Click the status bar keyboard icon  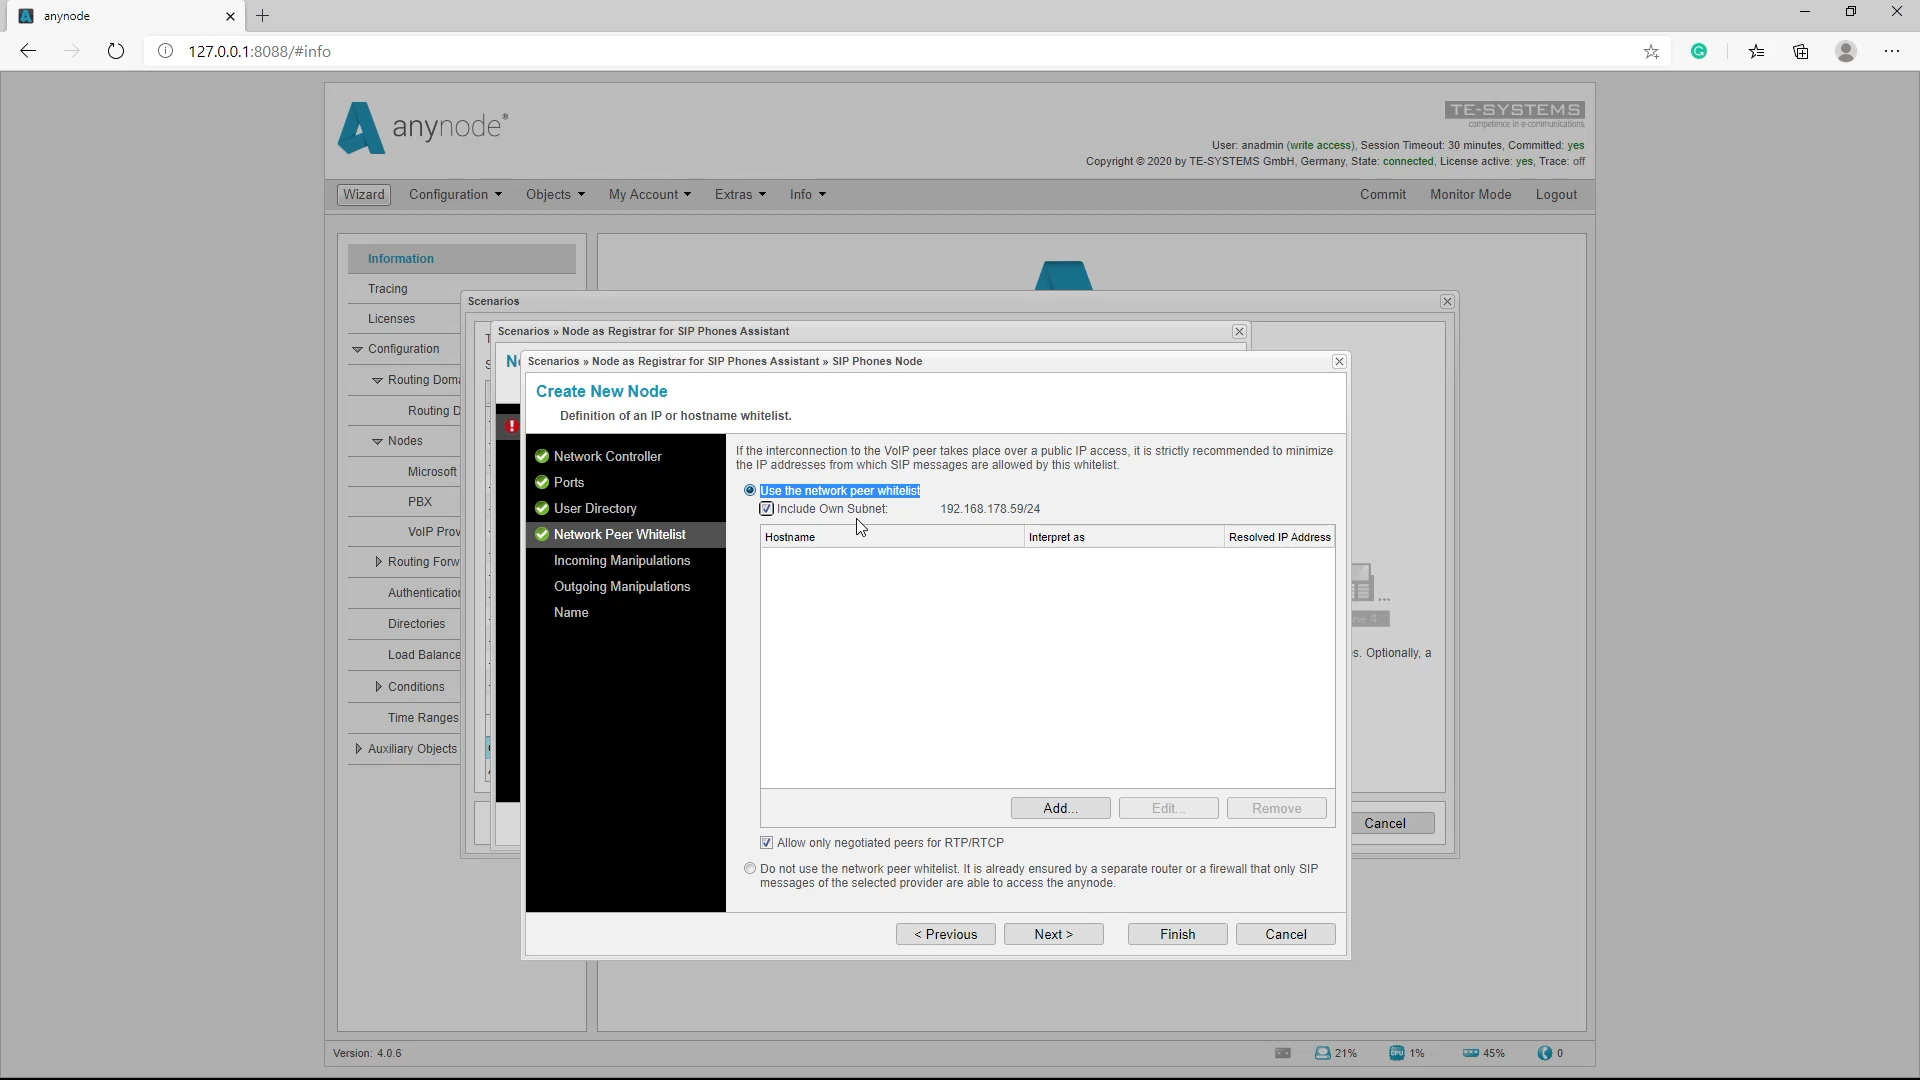click(x=1283, y=1053)
